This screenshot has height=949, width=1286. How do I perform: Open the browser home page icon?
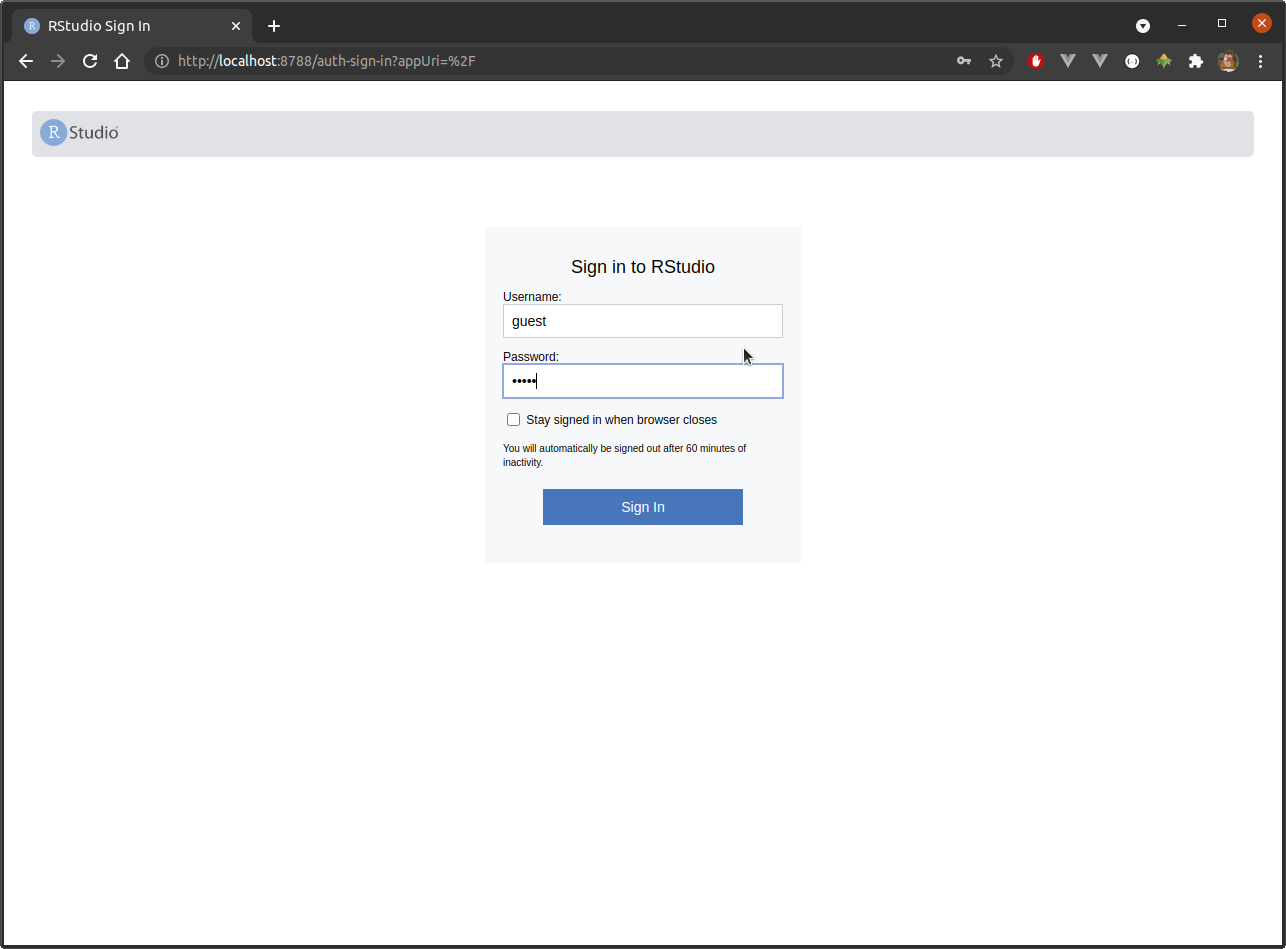pos(122,61)
